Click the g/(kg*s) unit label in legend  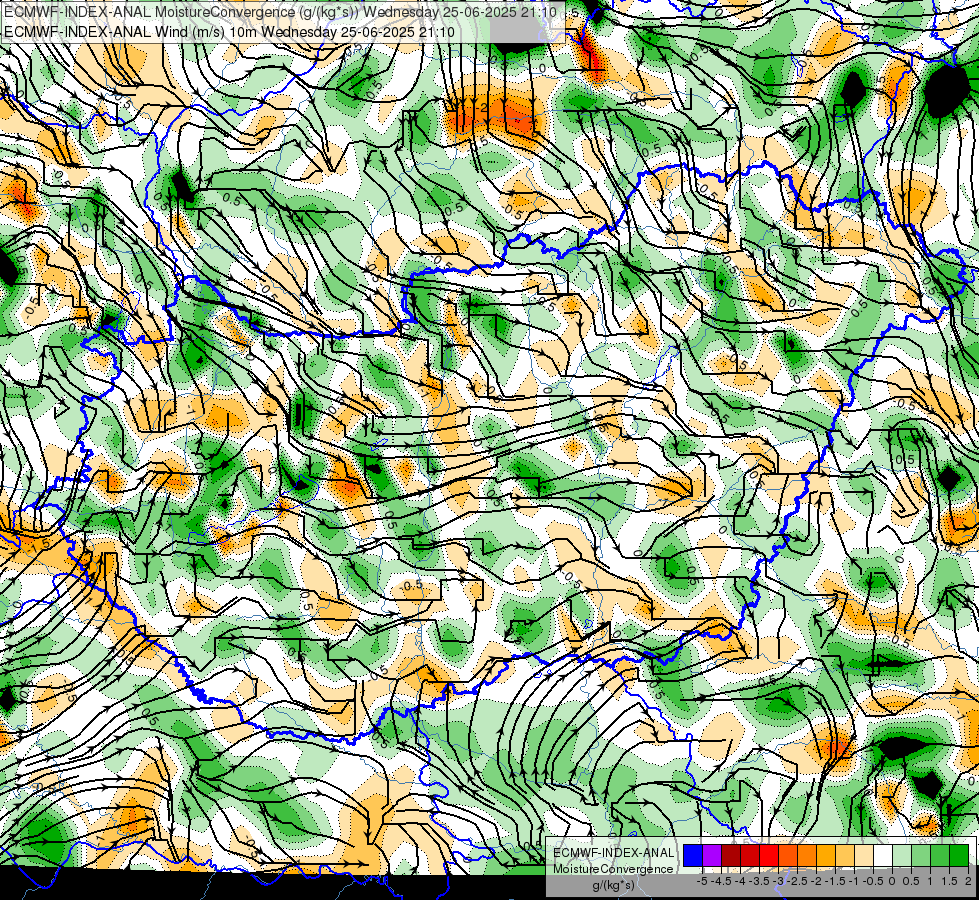[613, 886]
